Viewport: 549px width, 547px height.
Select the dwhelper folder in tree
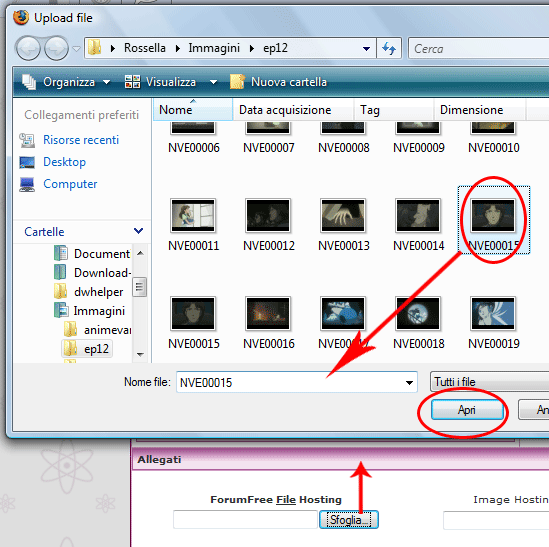[98, 292]
